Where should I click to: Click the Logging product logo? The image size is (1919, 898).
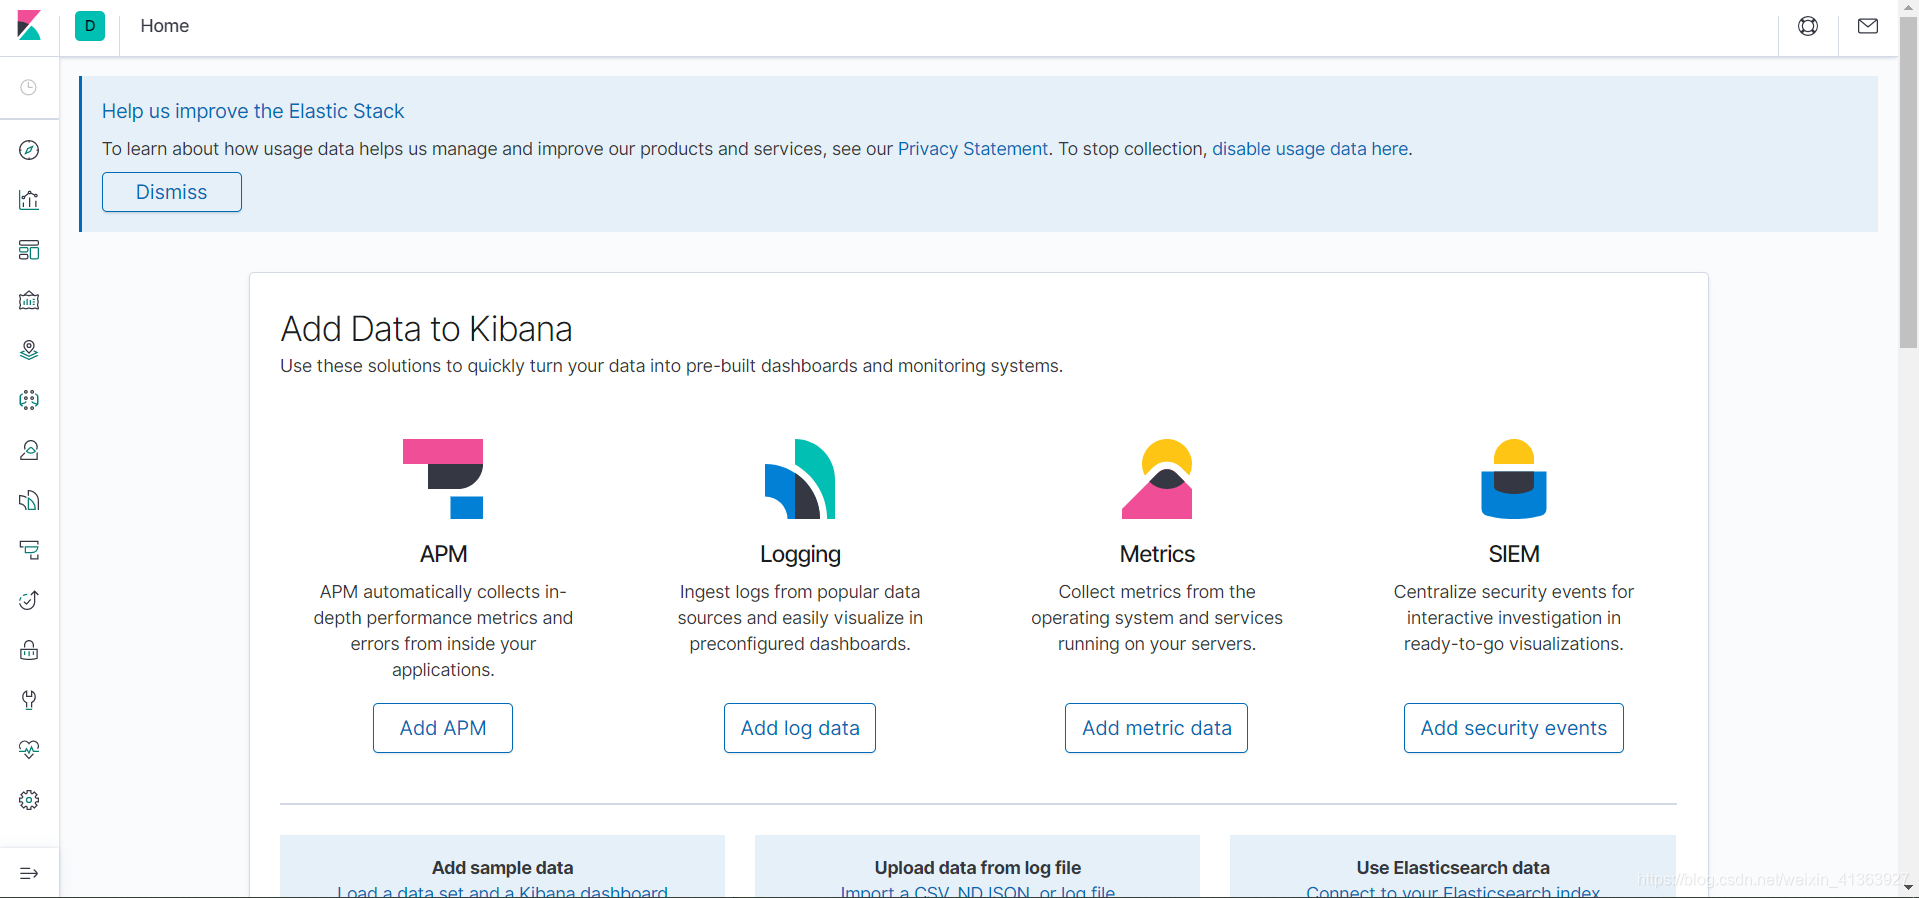800,479
